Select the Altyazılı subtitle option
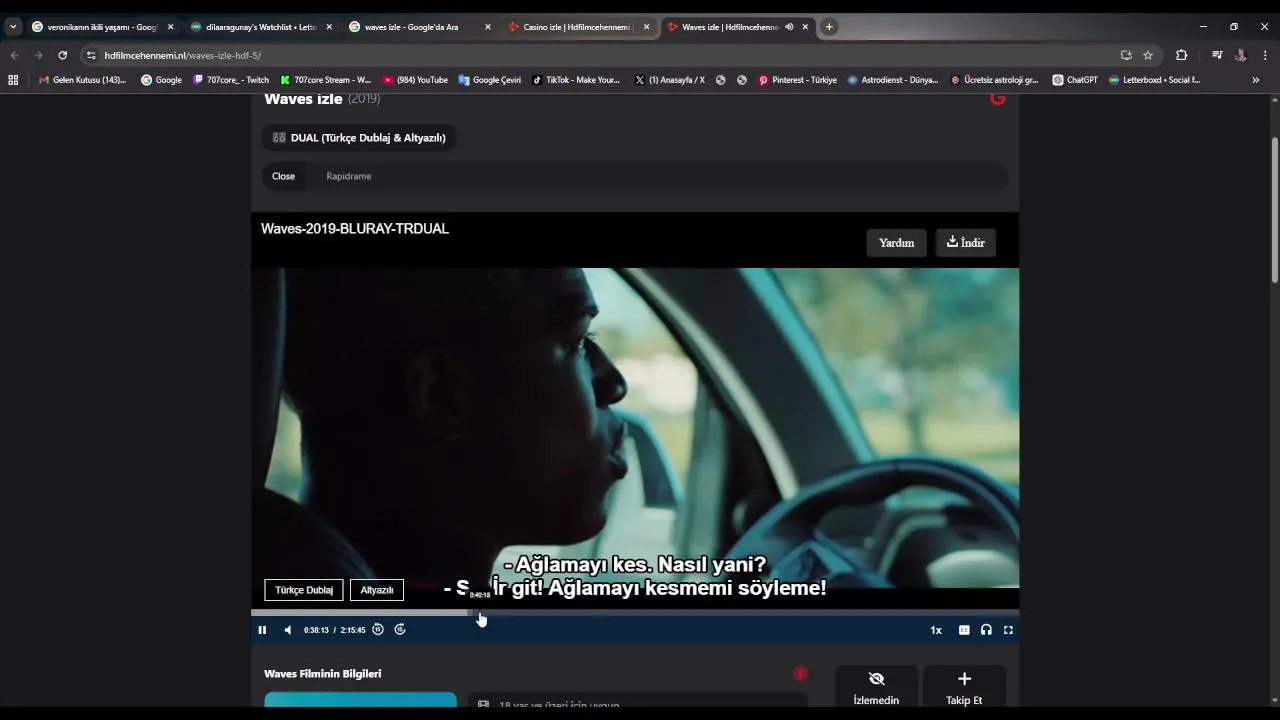Image resolution: width=1280 pixels, height=720 pixels. coord(377,590)
